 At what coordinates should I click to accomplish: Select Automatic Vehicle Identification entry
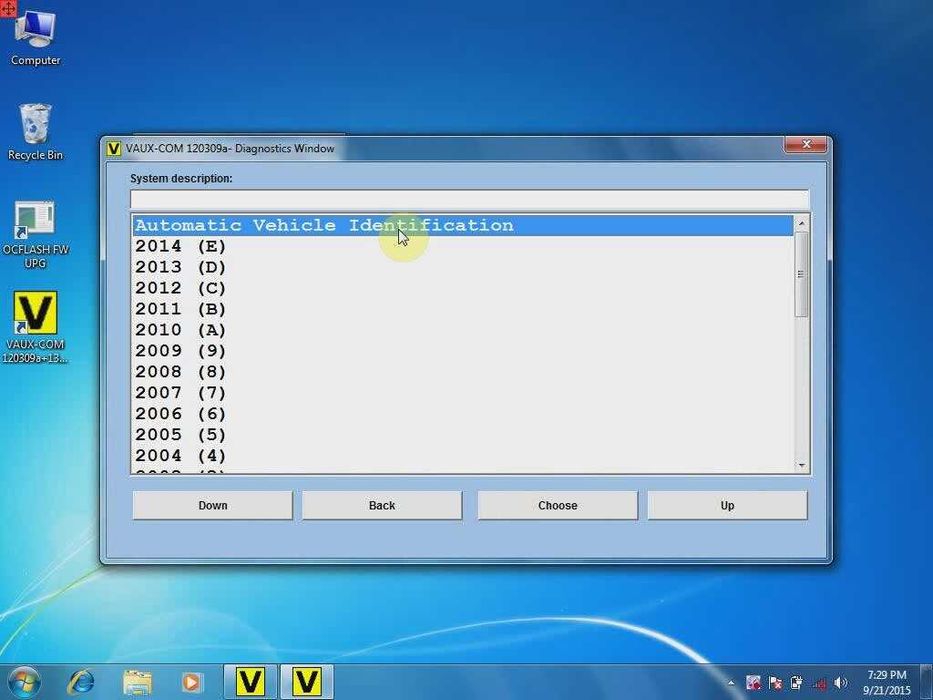pos(324,226)
